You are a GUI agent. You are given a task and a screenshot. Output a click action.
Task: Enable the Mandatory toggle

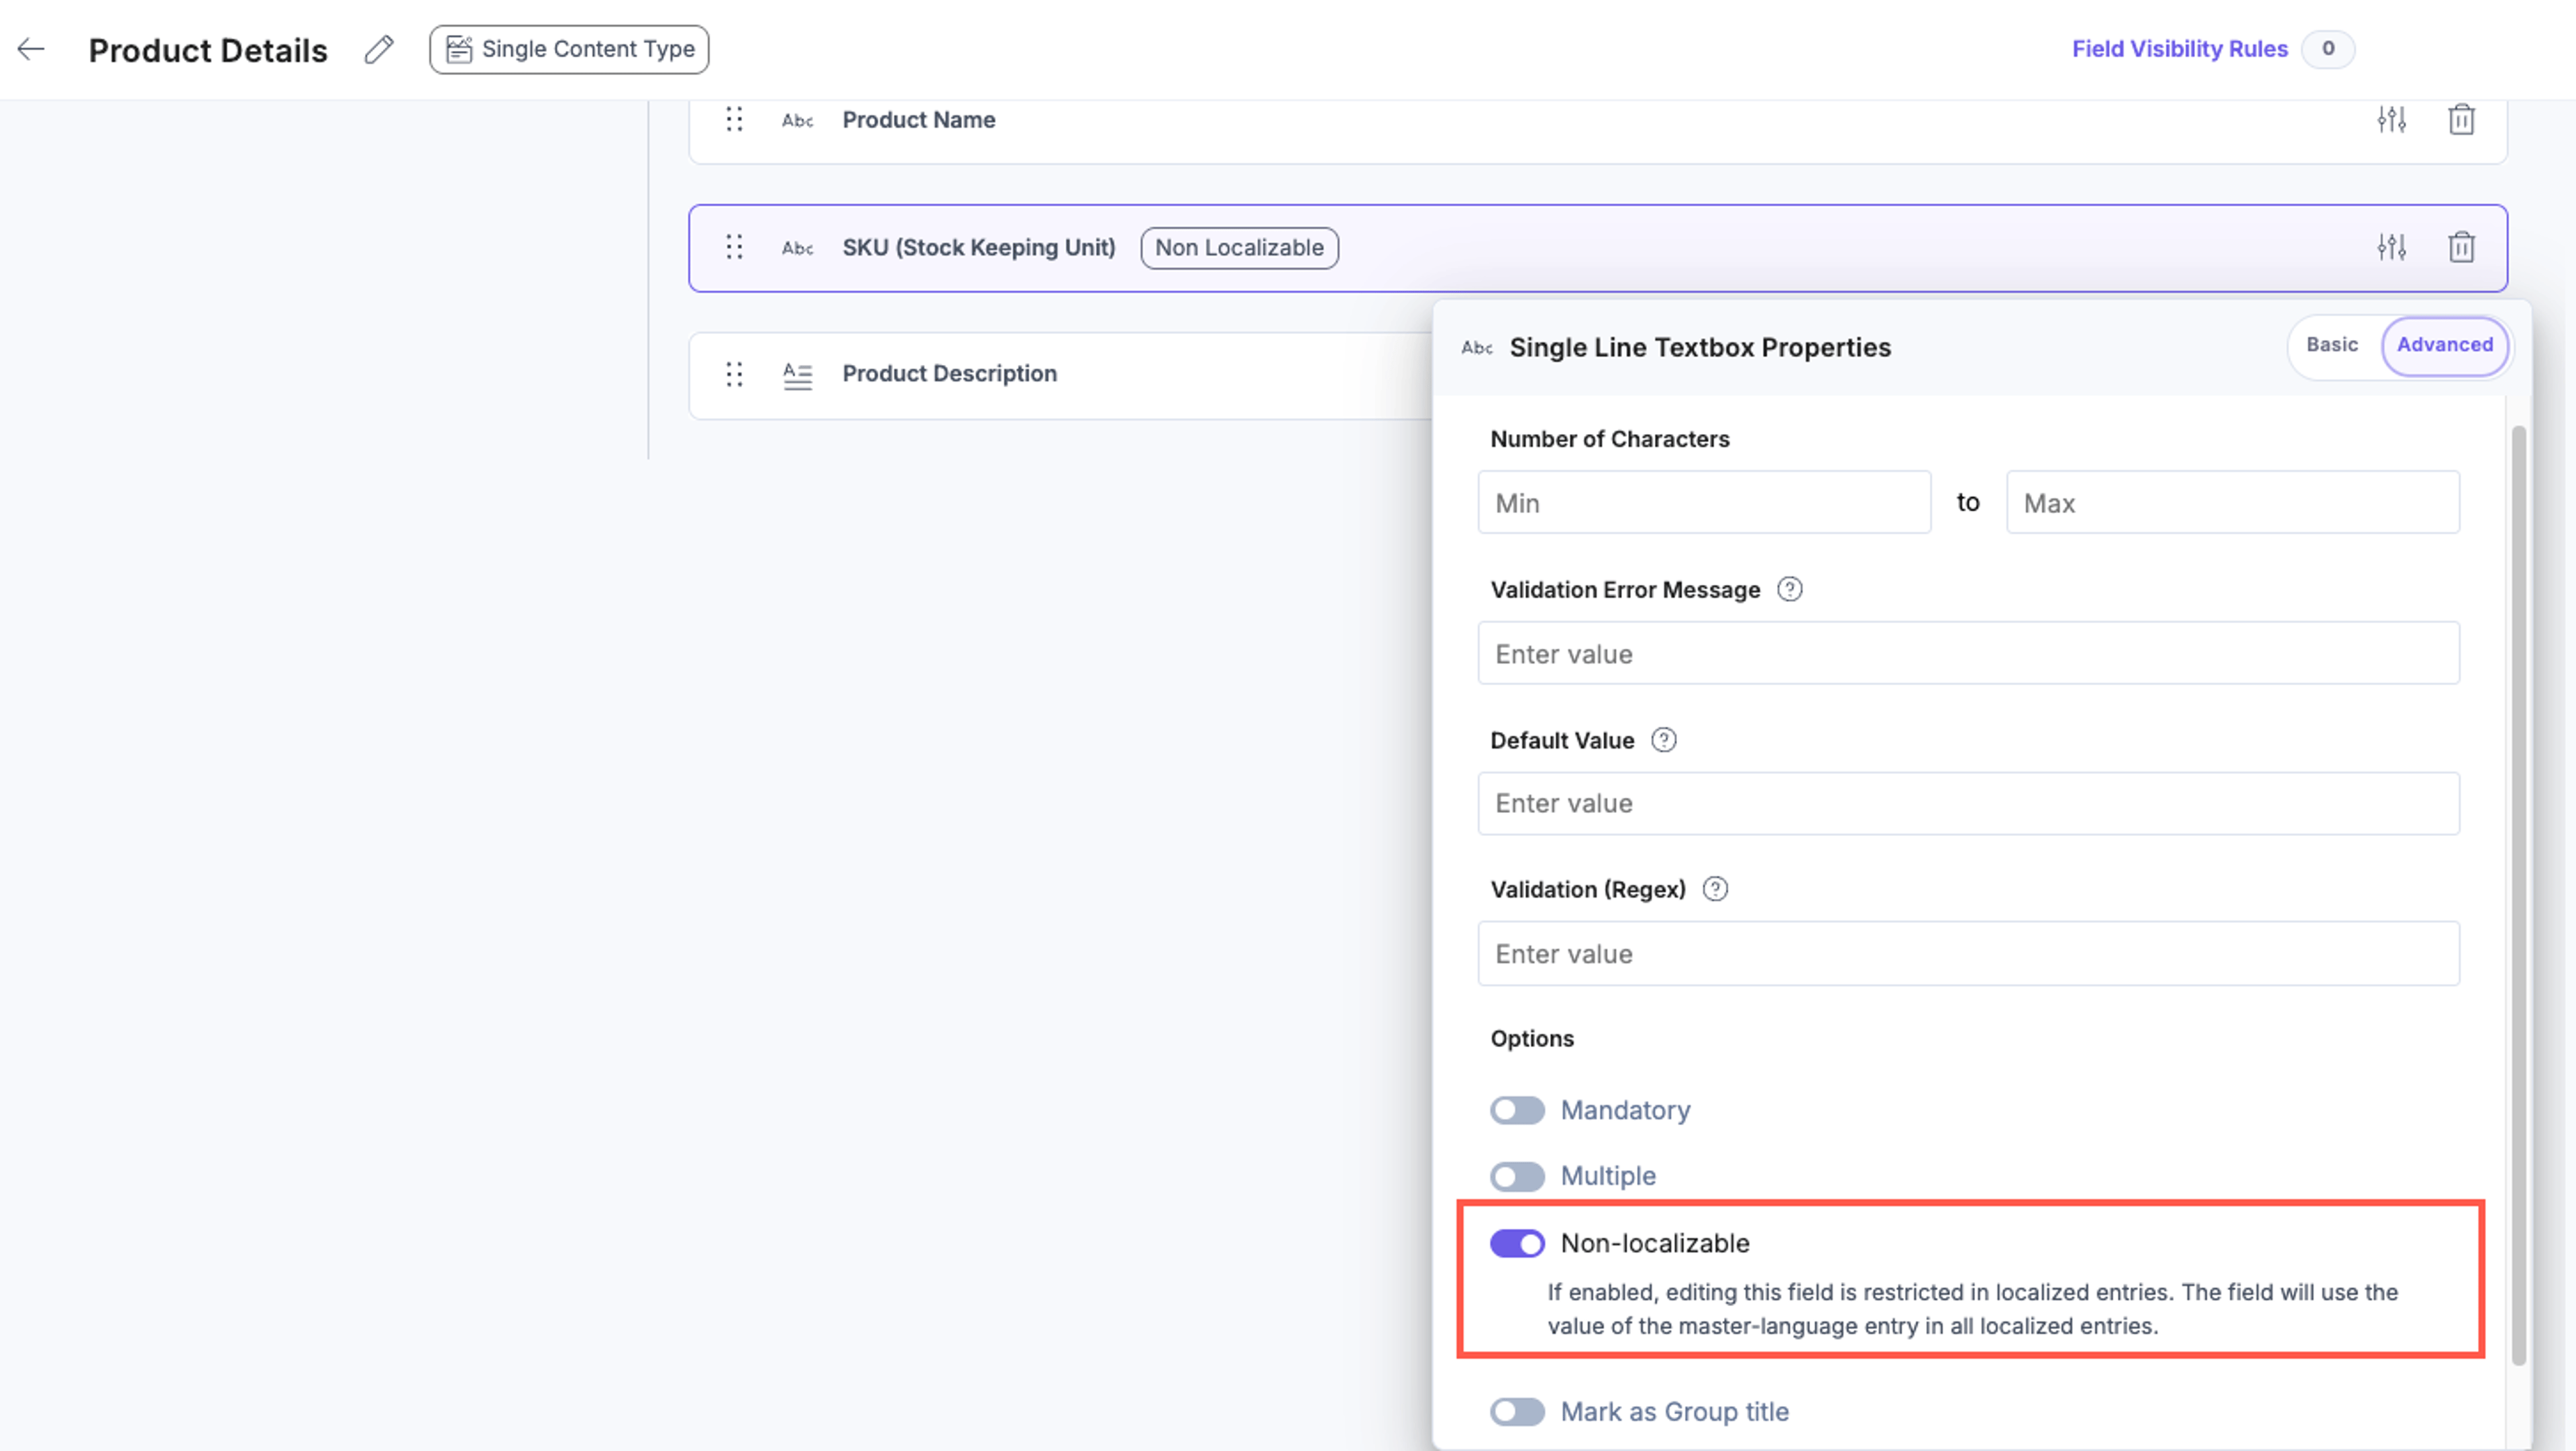tap(1517, 1110)
